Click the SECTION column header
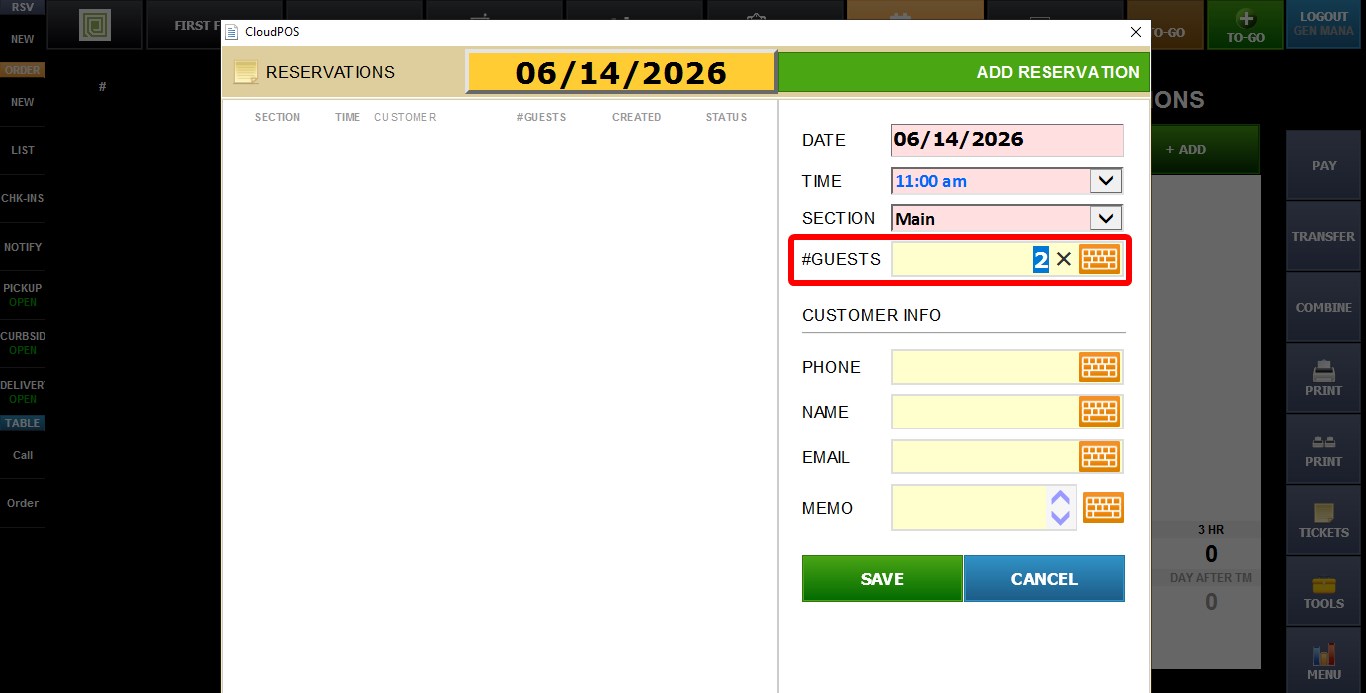Viewport: 1366px width, 693px height. pyautogui.click(x=277, y=117)
